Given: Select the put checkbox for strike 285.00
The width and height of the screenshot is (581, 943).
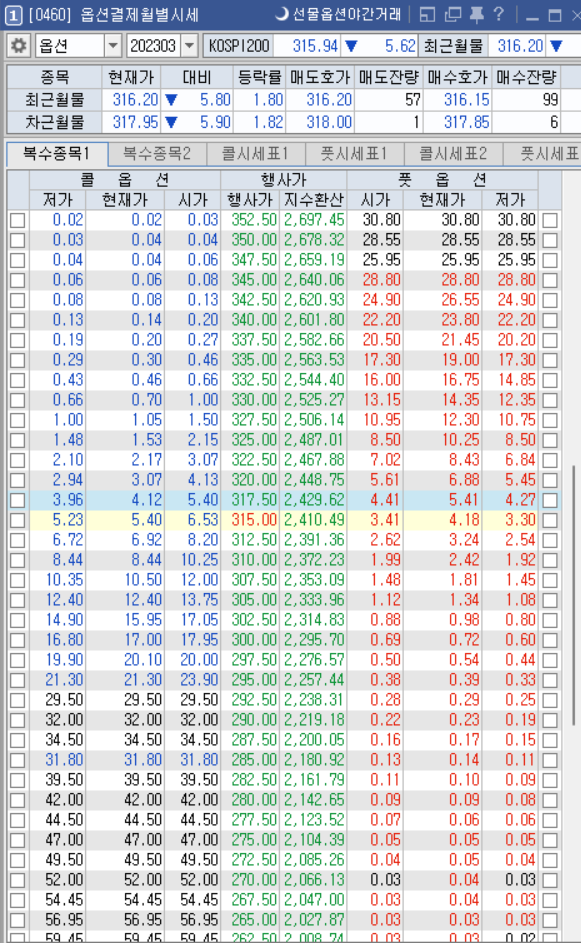Looking at the screenshot, I should pos(550,760).
